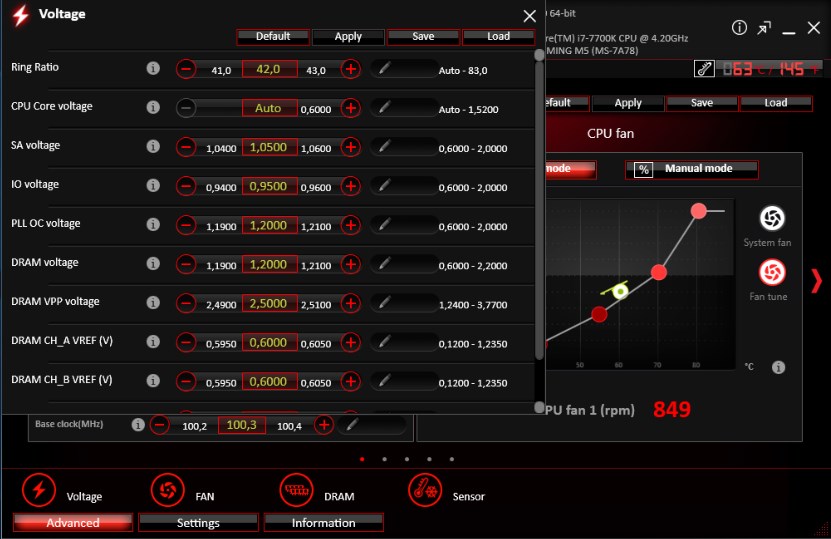
Task: Select the lowest dark-red fan curve point
Action: (x=599, y=314)
